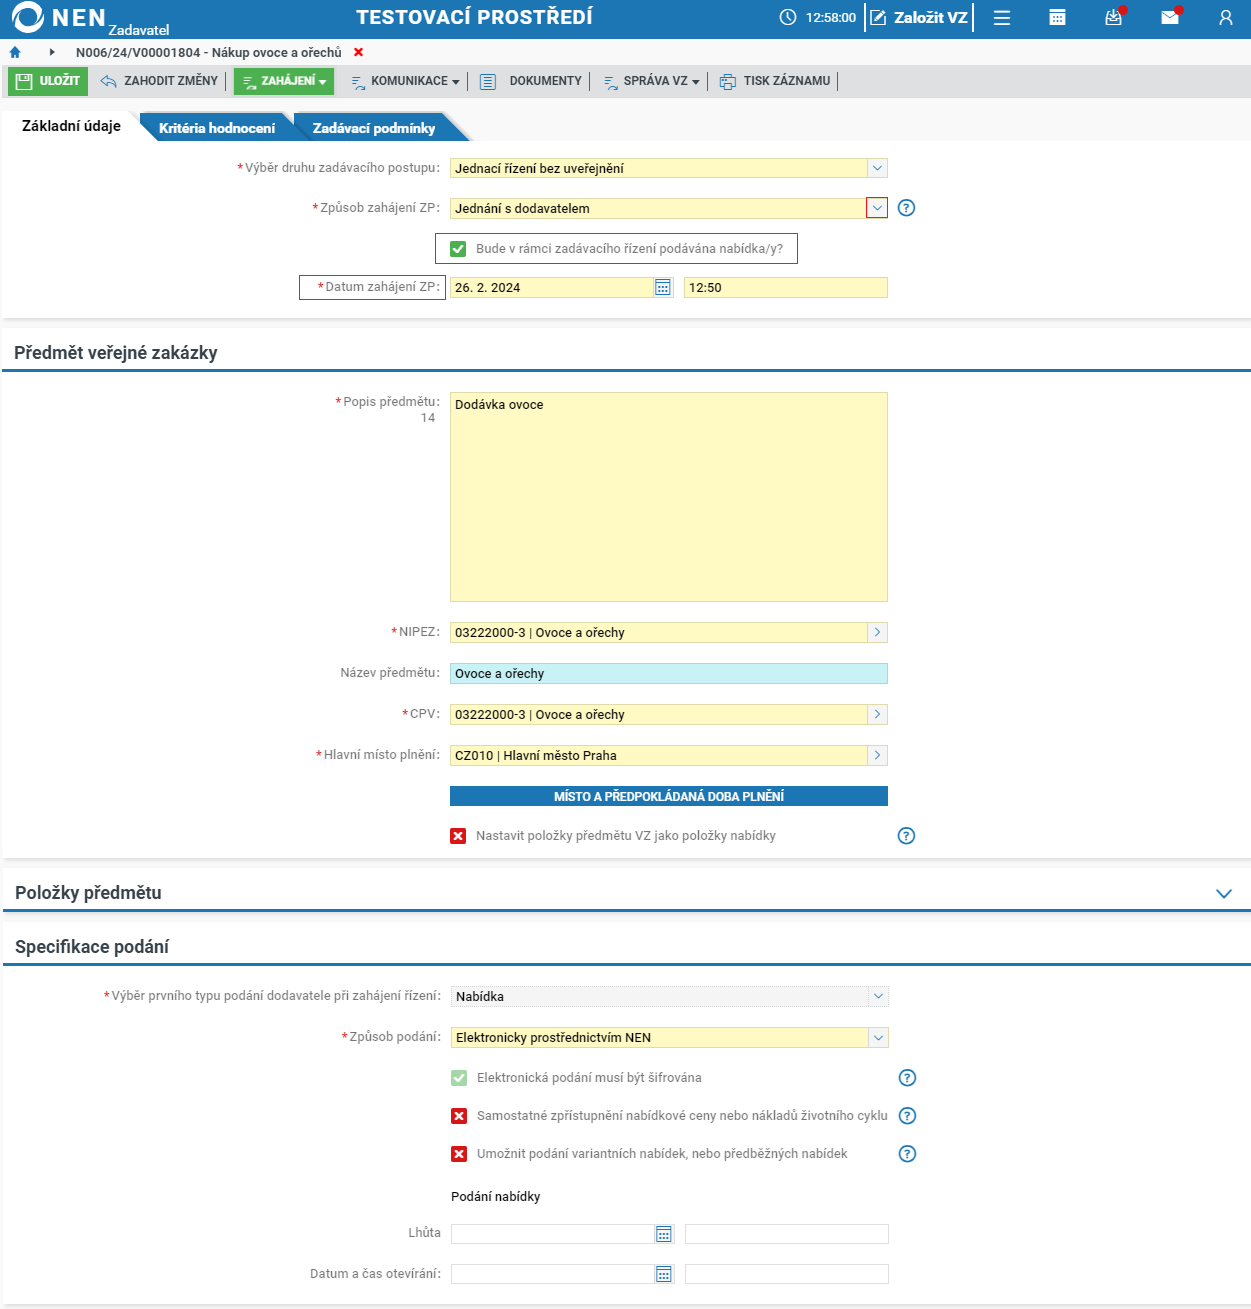1251x1309 pixels.
Task: Open the calendar picker for Datum zahájení ZP
Action: pyautogui.click(x=663, y=288)
